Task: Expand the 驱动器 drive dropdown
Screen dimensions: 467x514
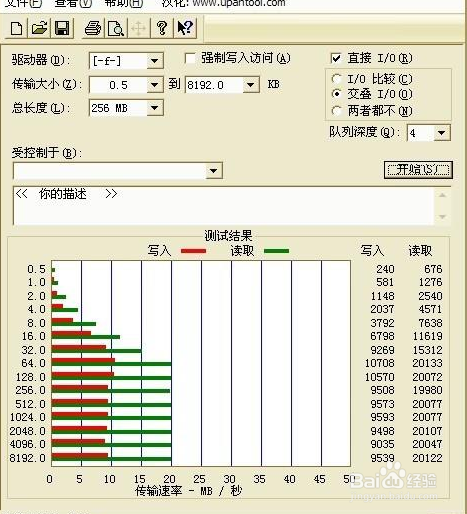Action: [155, 61]
